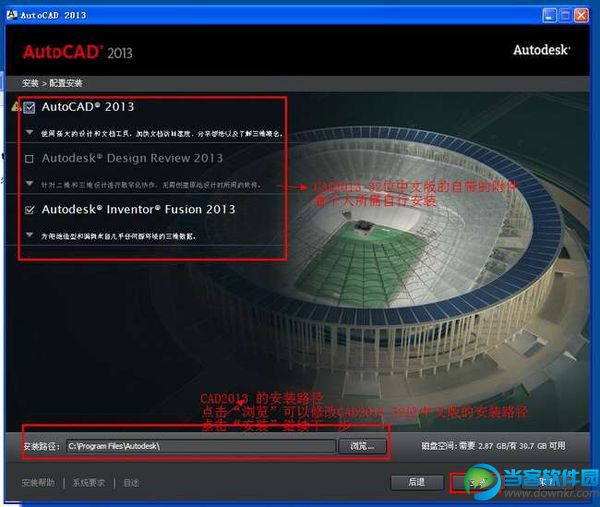Minimize the AutoCAD 2013 installer window
This screenshot has width=600, height=507.
(x=549, y=16)
